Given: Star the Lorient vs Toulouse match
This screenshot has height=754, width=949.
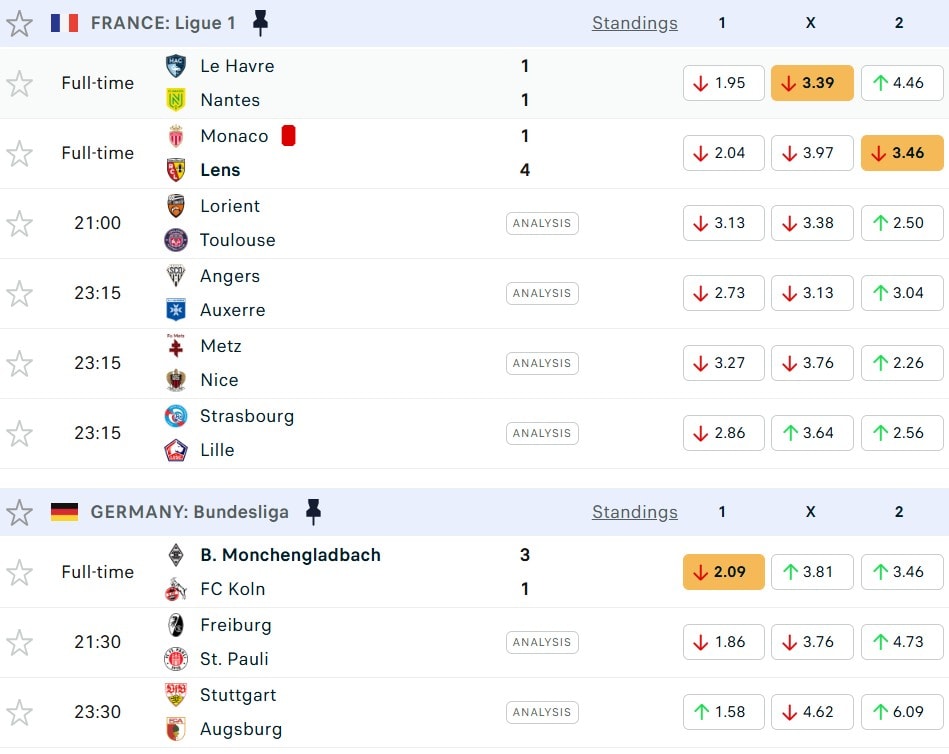Looking at the screenshot, I should tap(20, 223).
